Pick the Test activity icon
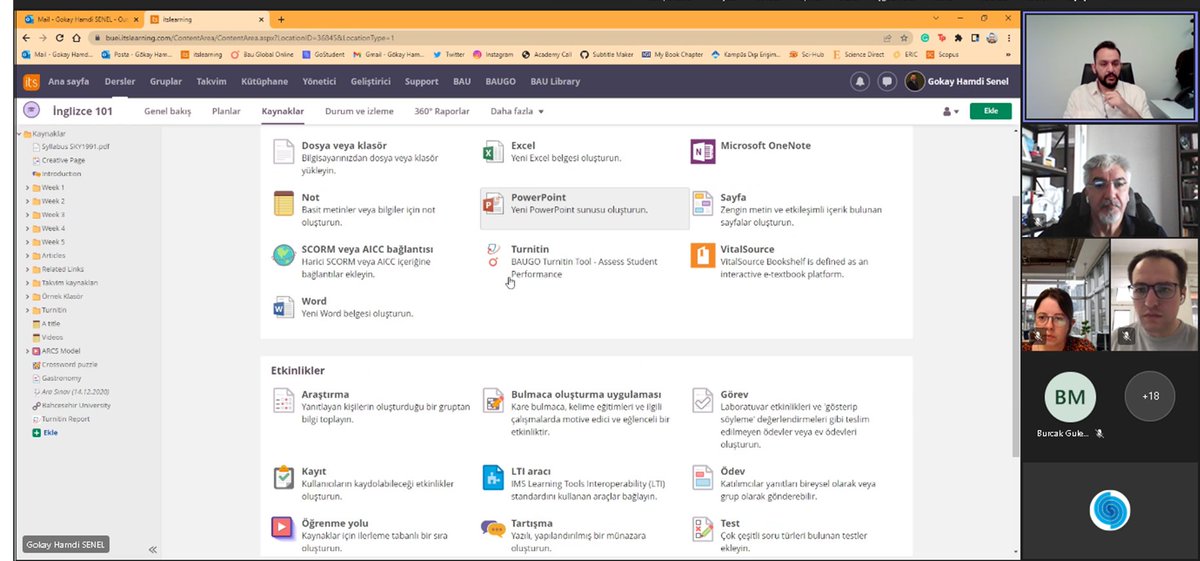1200x561 pixels. [702, 528]
